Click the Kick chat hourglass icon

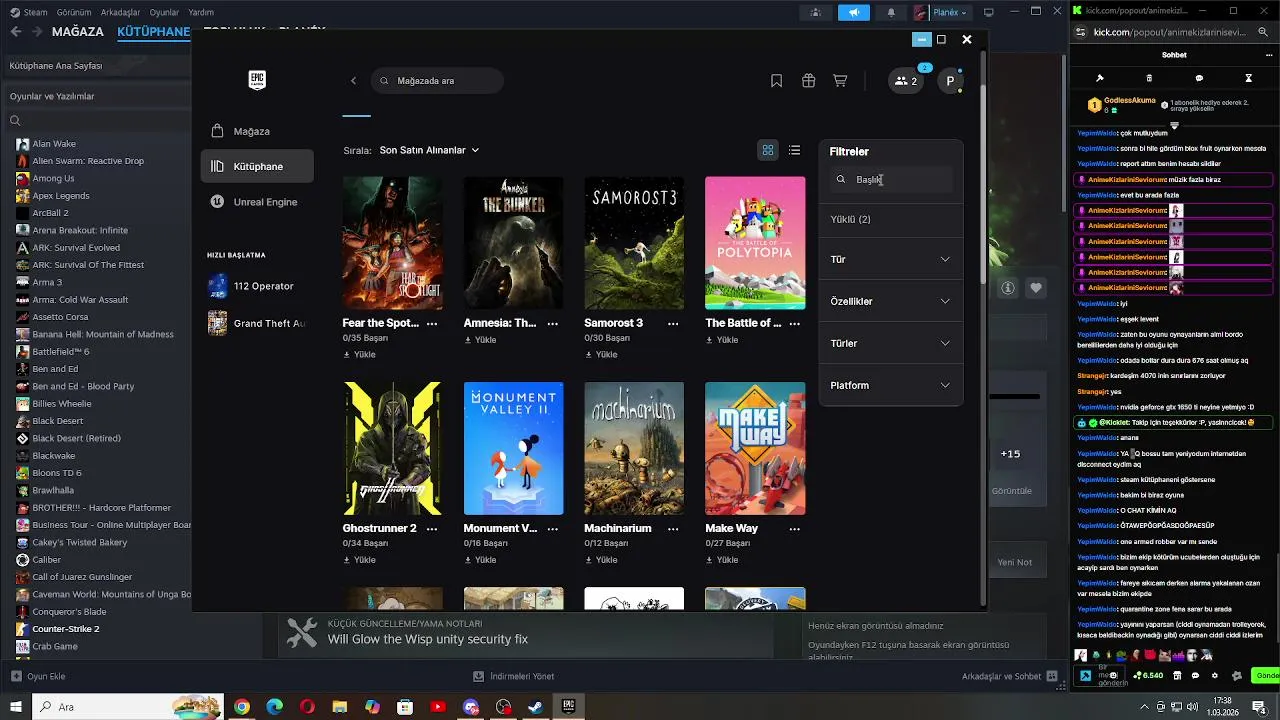pos(1248,78)
